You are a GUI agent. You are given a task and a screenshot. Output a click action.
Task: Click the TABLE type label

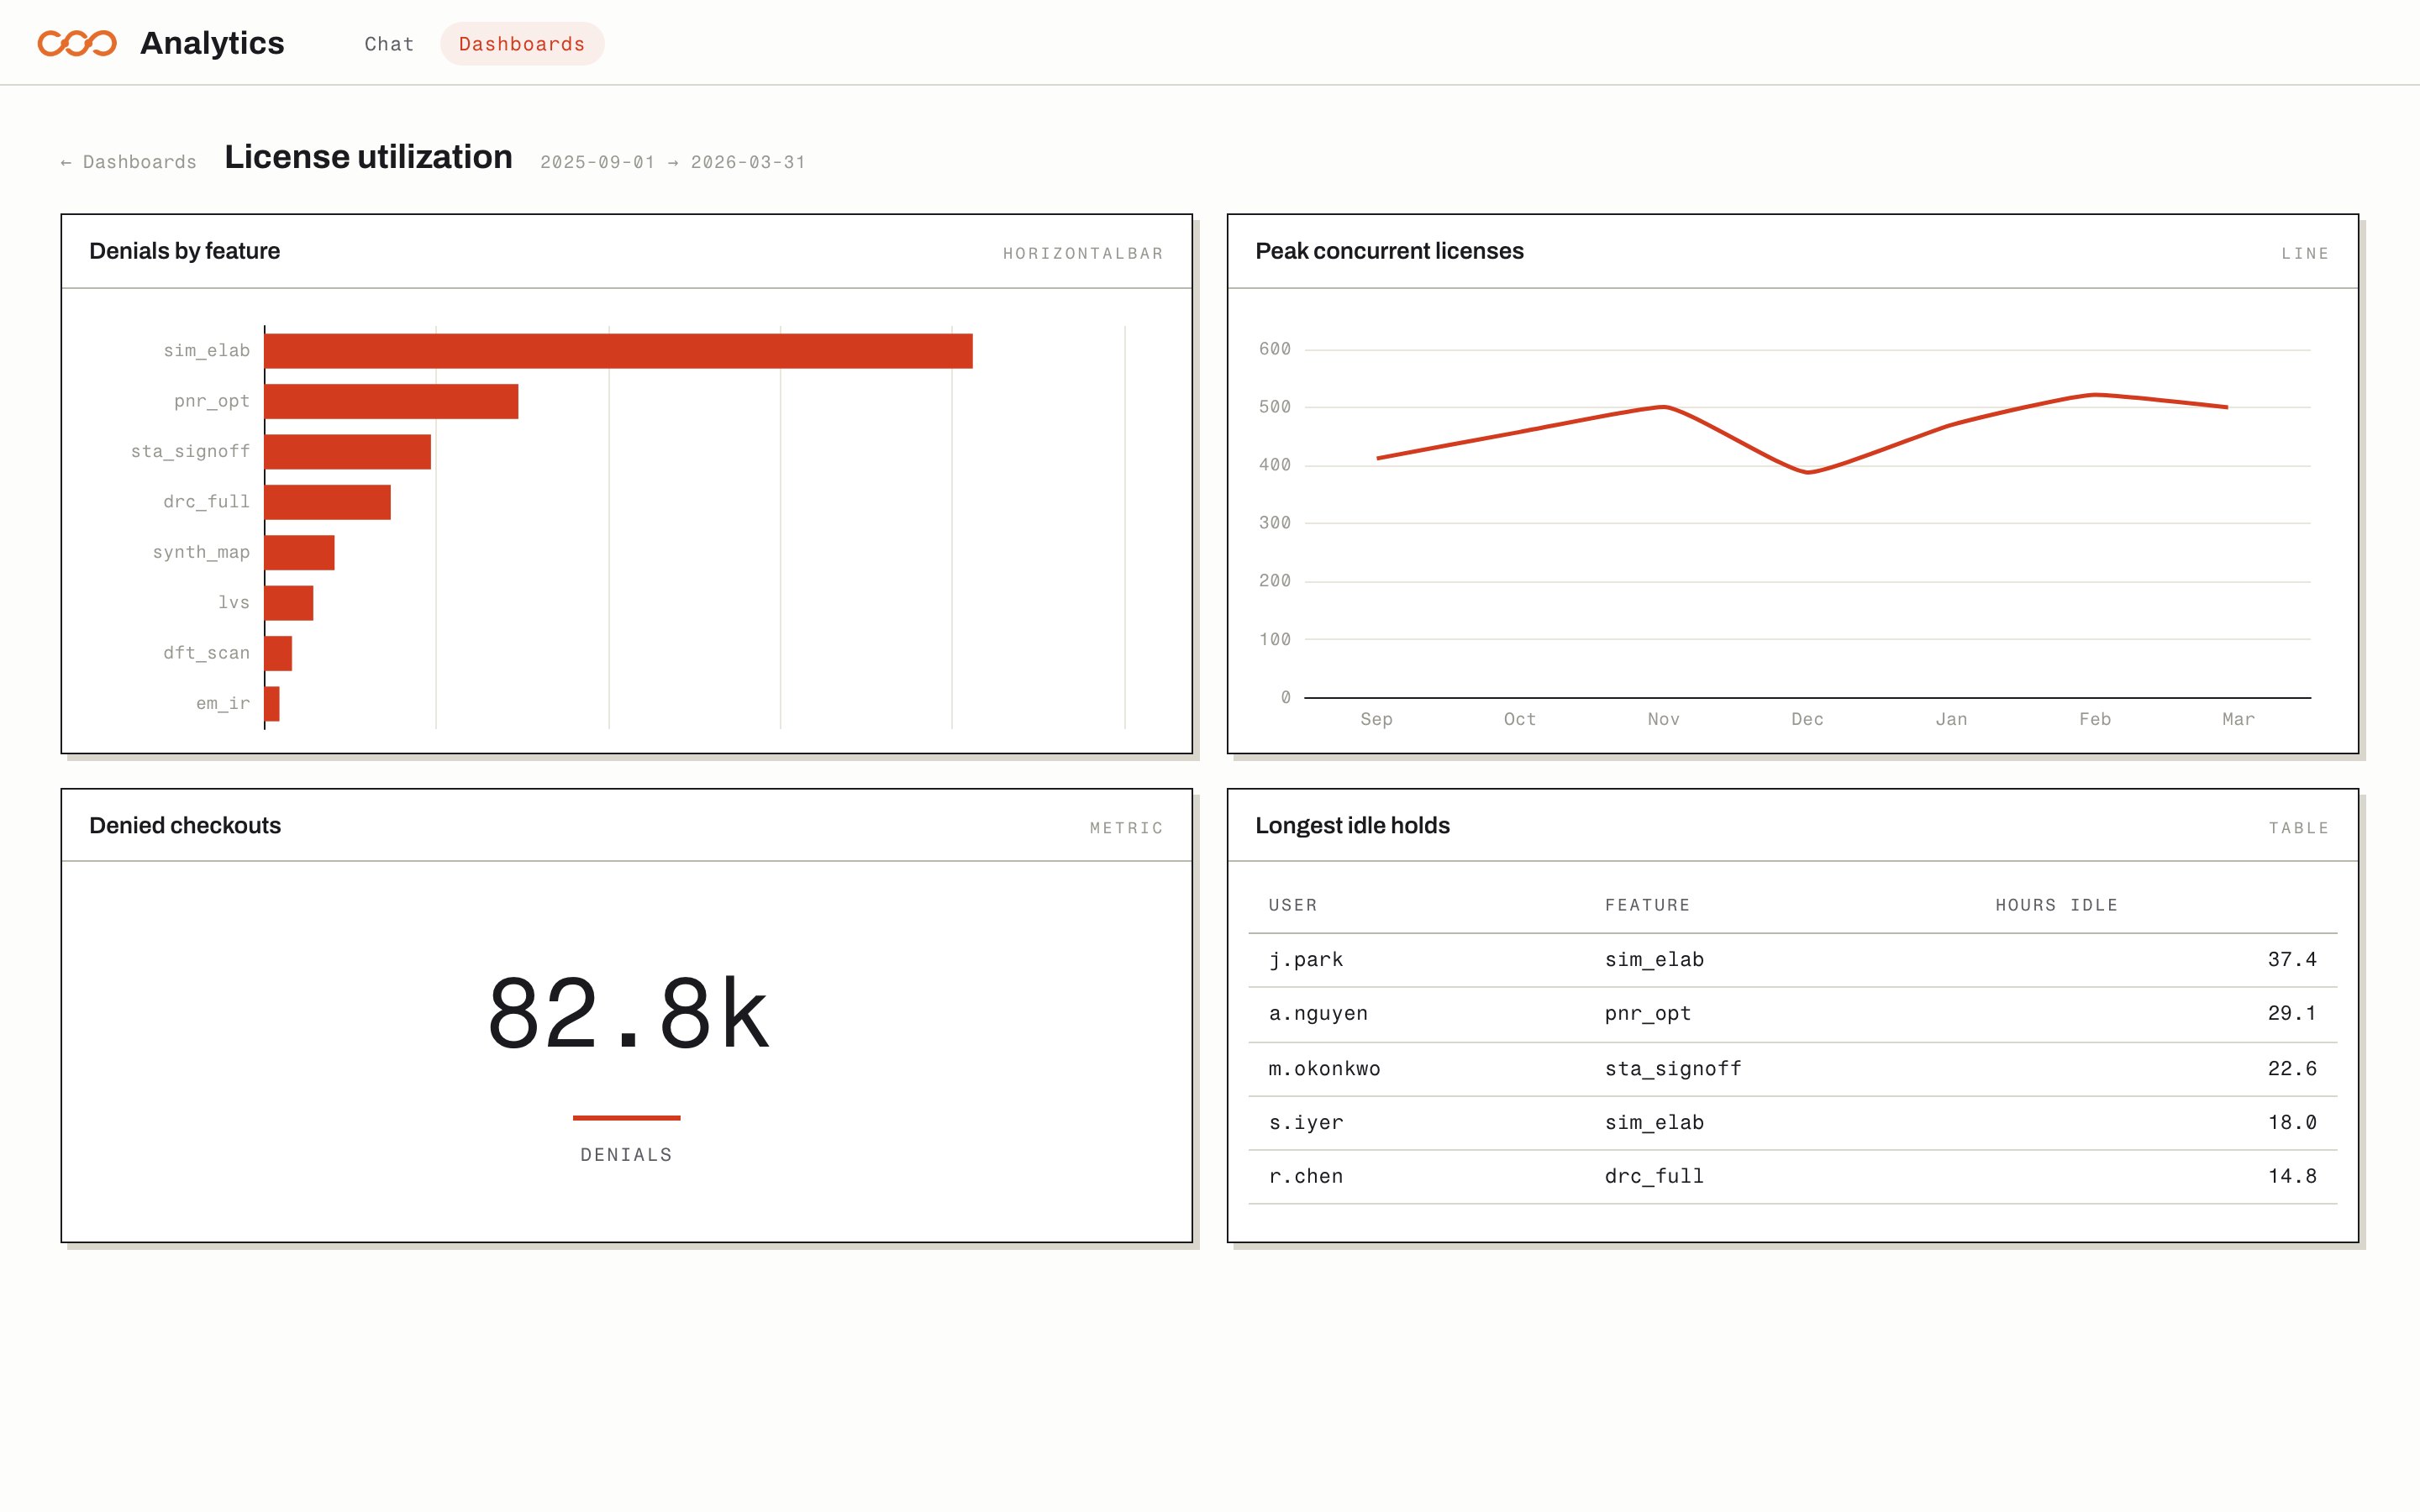pos(2298,829)
